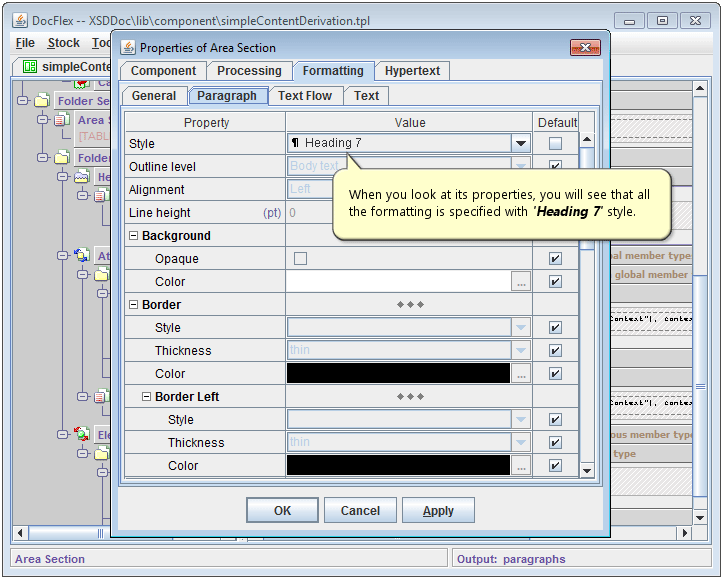Open the Style dropdown showing Heading 7
723x579 pixels.
(520, 144)
